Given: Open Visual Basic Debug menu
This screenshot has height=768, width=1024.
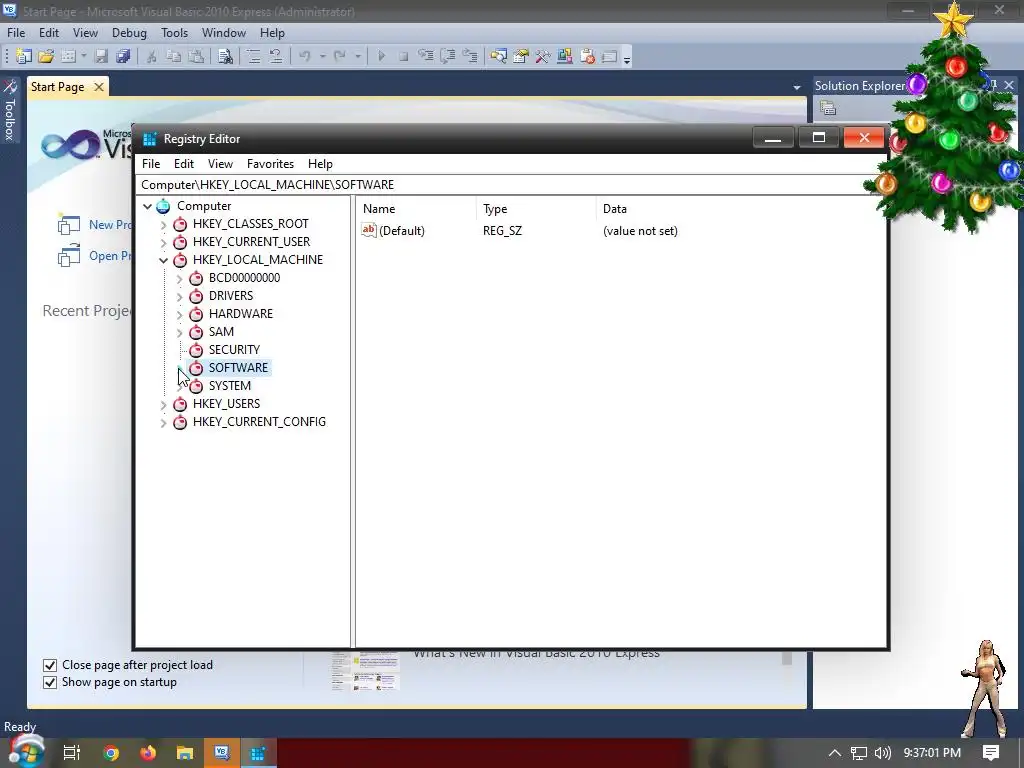Looking at the screenshot, I should tap(129, 33).
